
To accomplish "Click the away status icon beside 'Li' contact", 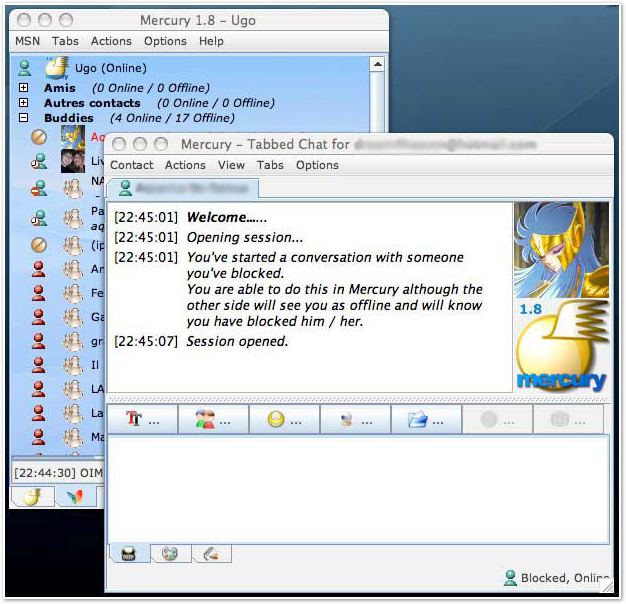I will click(39, 161).
